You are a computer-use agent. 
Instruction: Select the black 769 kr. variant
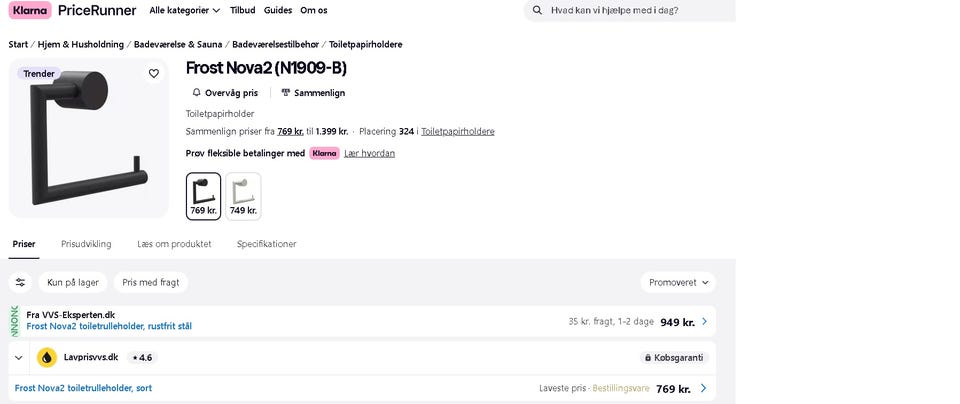click(203, 196)
